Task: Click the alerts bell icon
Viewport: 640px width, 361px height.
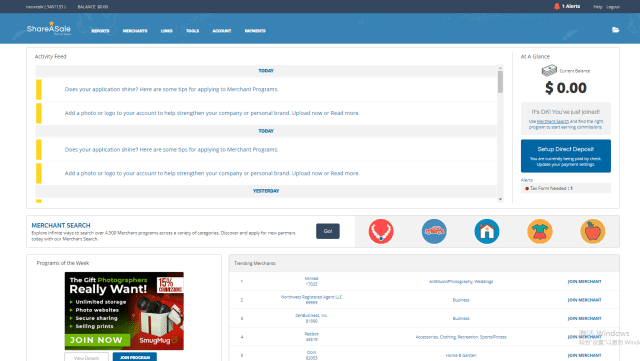Action: pos(557,6)
